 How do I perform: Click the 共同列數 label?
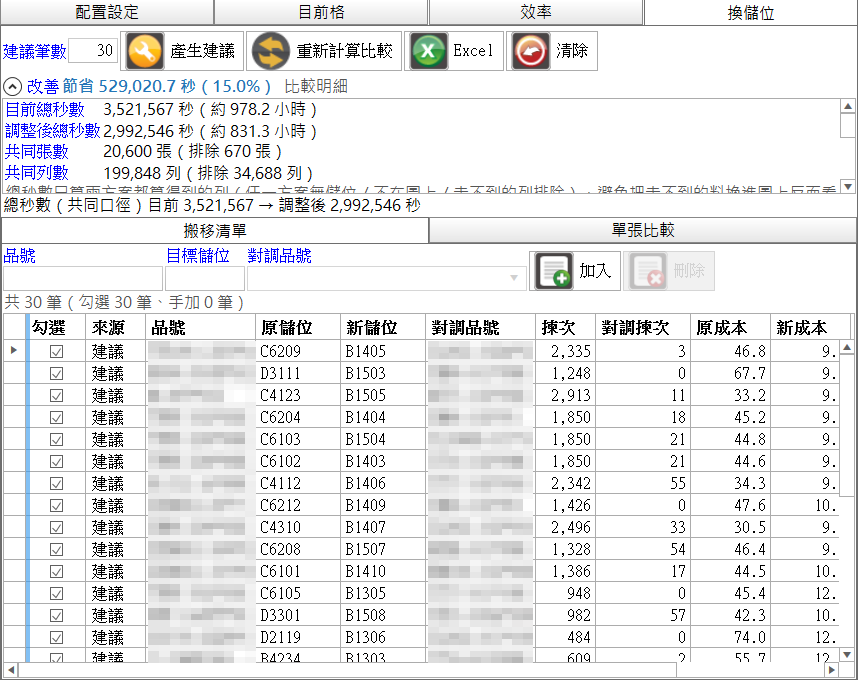tap(37, 173)
